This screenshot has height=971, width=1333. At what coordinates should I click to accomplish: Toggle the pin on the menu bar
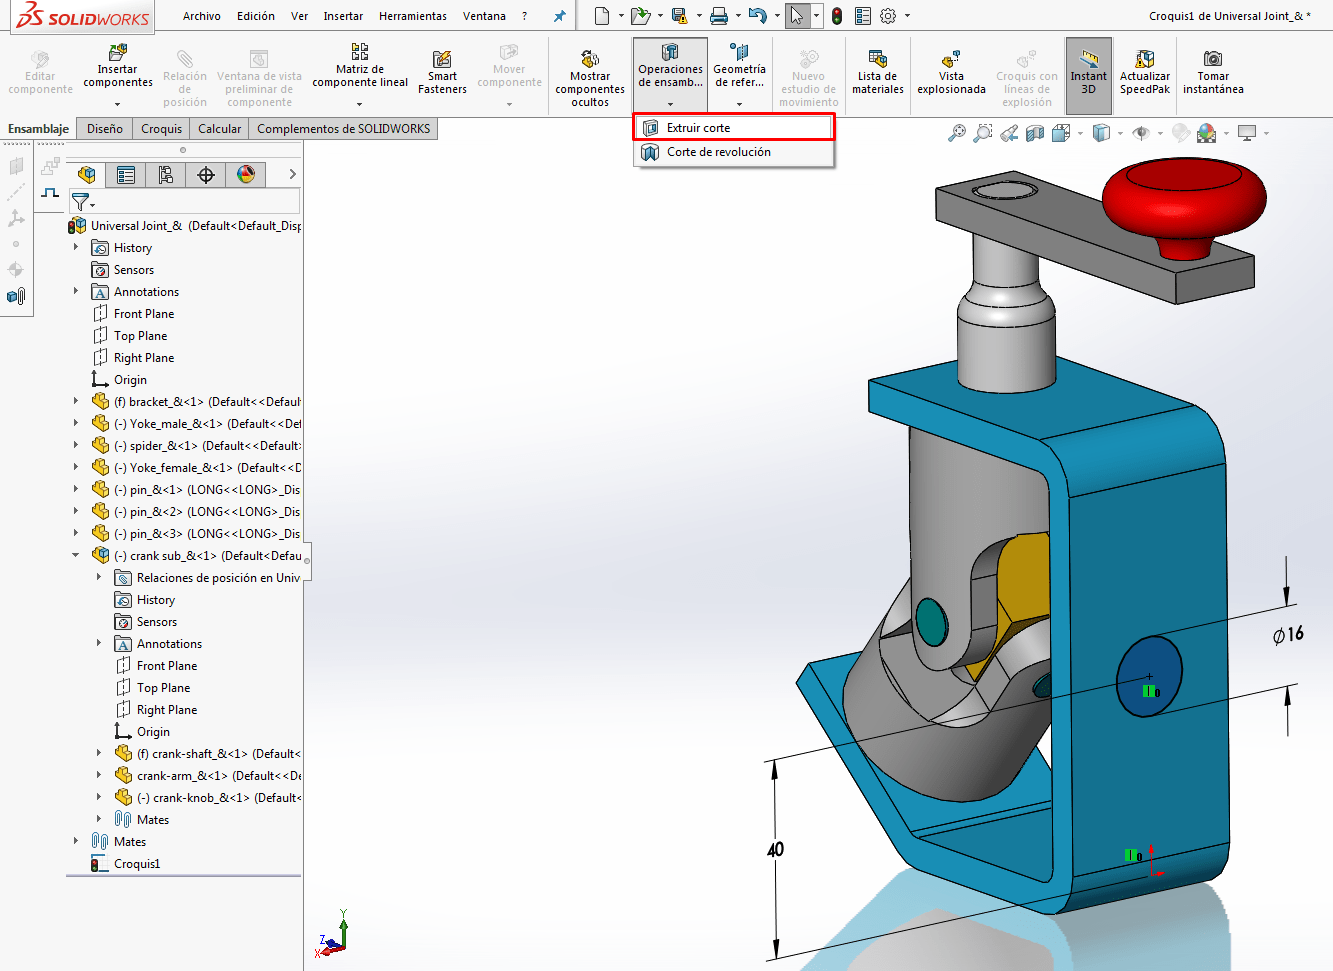click(x=560, y=16)
